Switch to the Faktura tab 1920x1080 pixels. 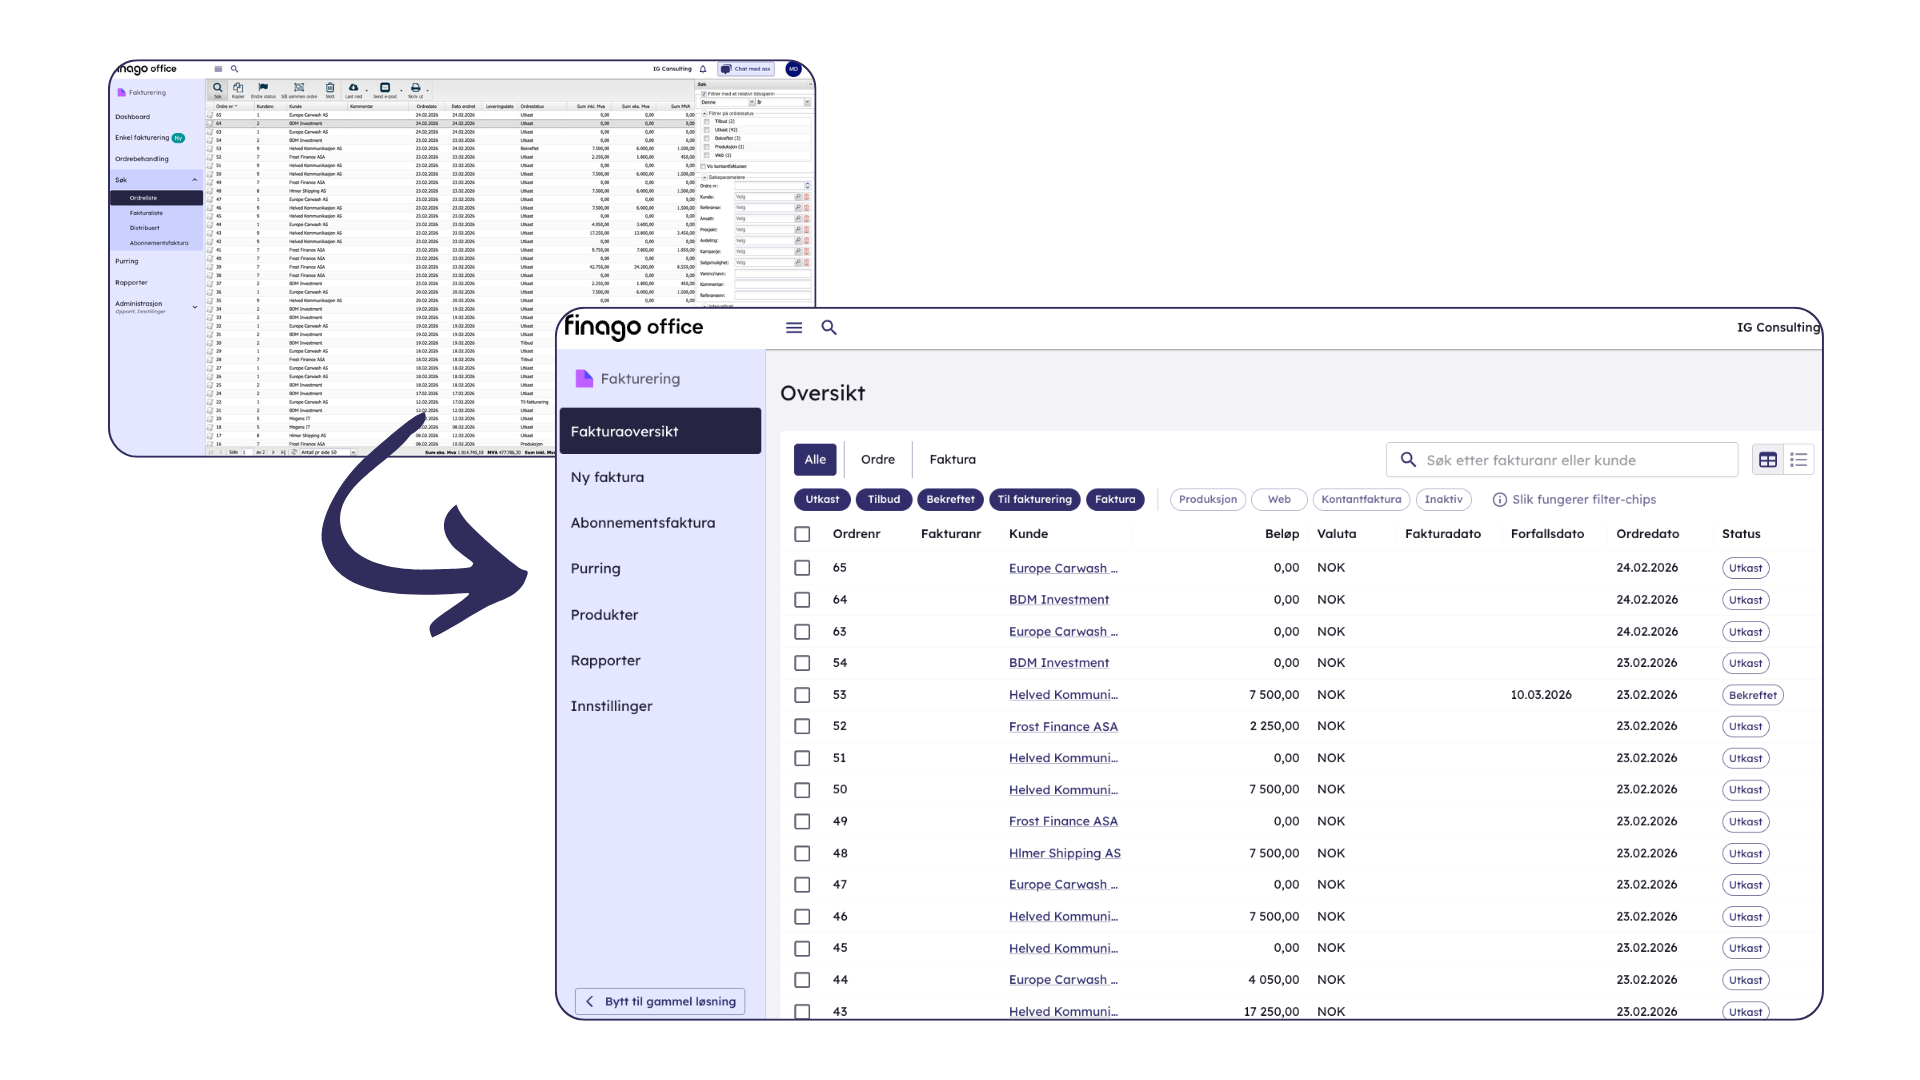952,460
